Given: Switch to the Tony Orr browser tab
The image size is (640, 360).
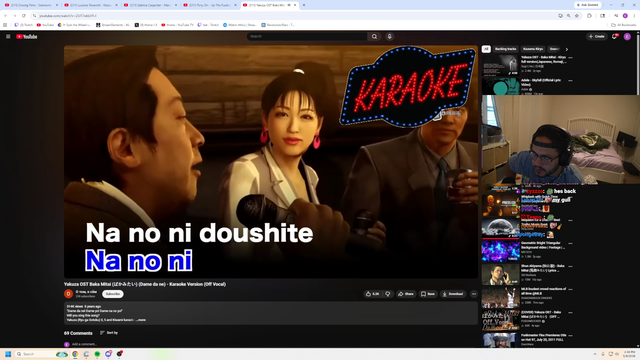Looking at the screenshot, I should click(x=209, y=5).
